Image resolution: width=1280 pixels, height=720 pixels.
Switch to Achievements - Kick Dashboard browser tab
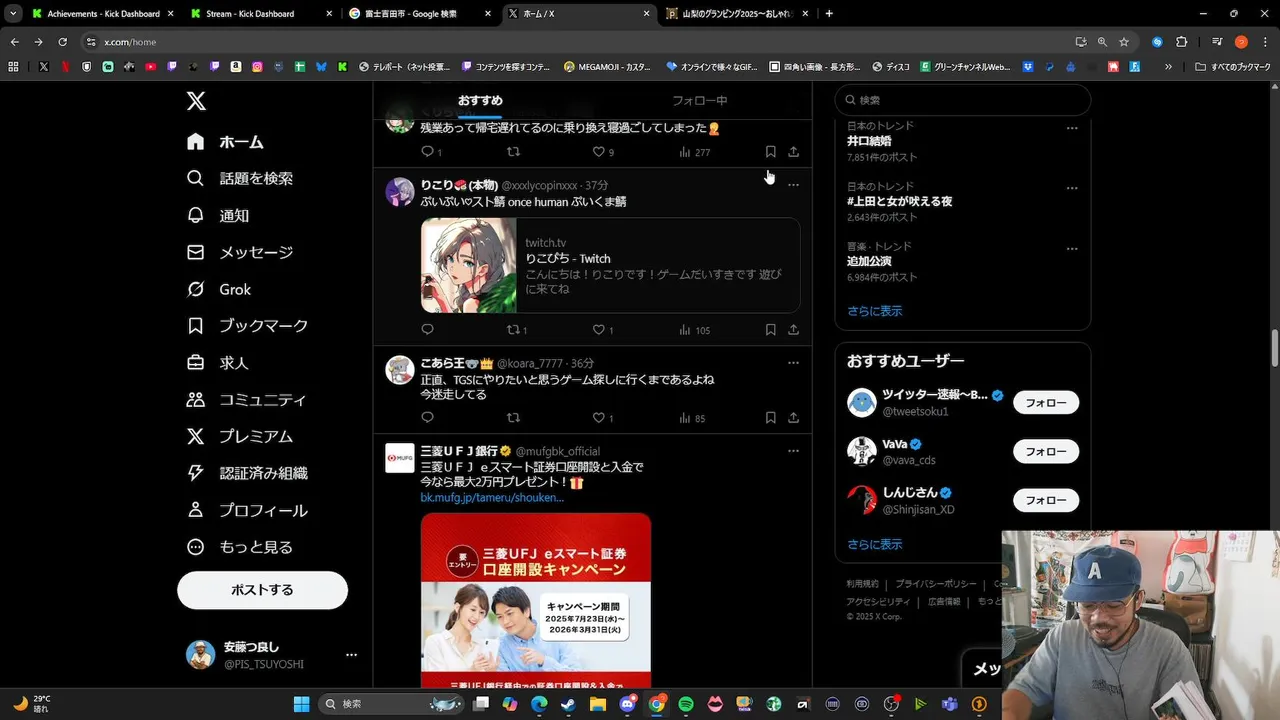click(102, 14)
